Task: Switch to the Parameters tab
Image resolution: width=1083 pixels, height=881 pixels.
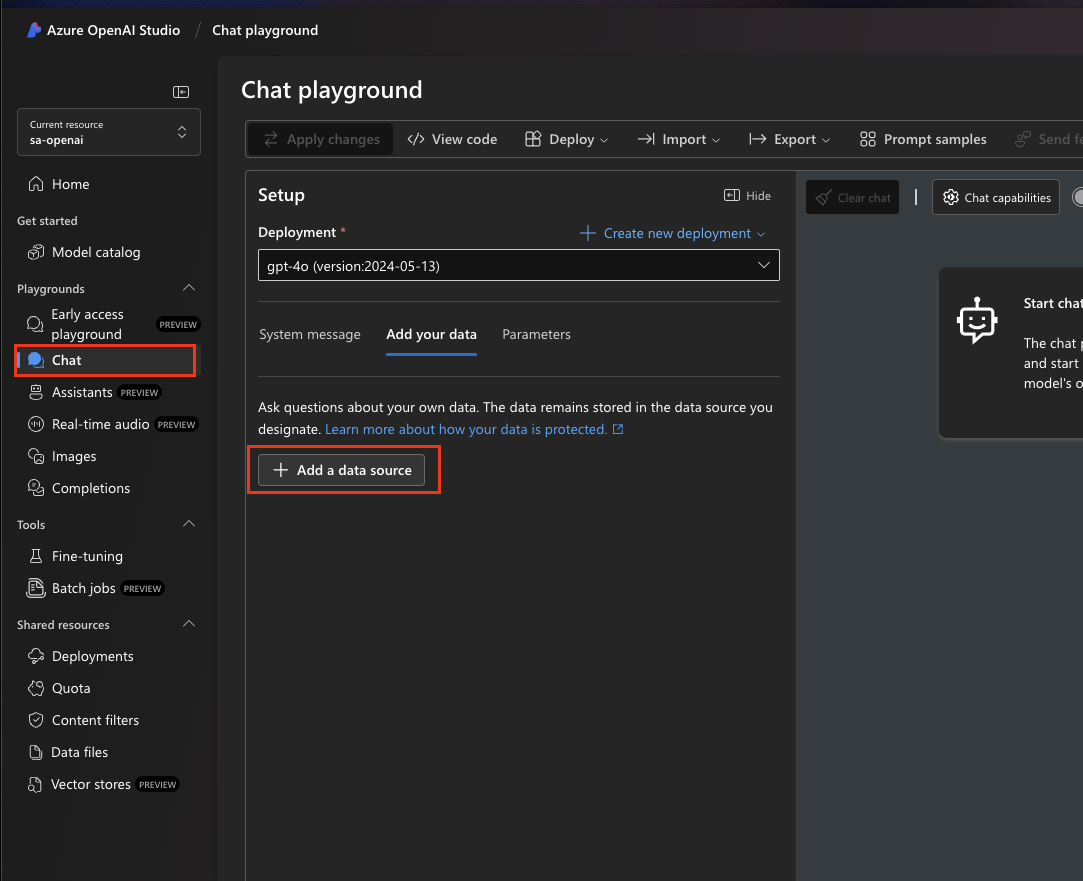Action: (x=537, y=334)
